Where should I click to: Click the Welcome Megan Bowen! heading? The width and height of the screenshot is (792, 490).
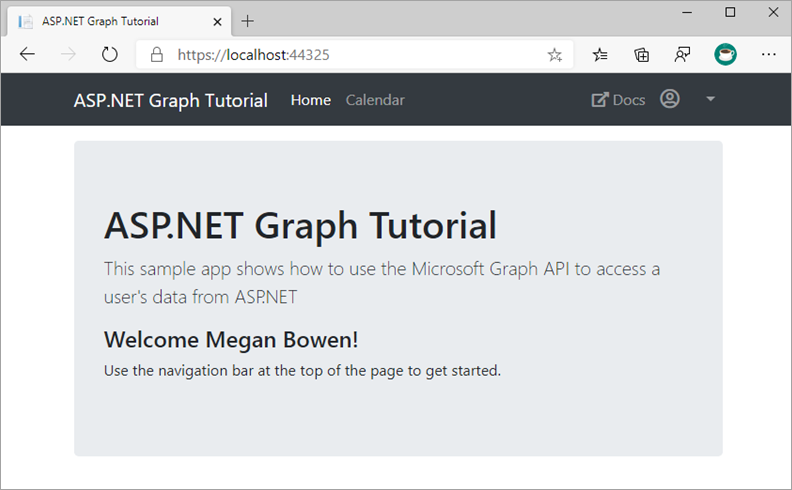[x=231, y=340]
